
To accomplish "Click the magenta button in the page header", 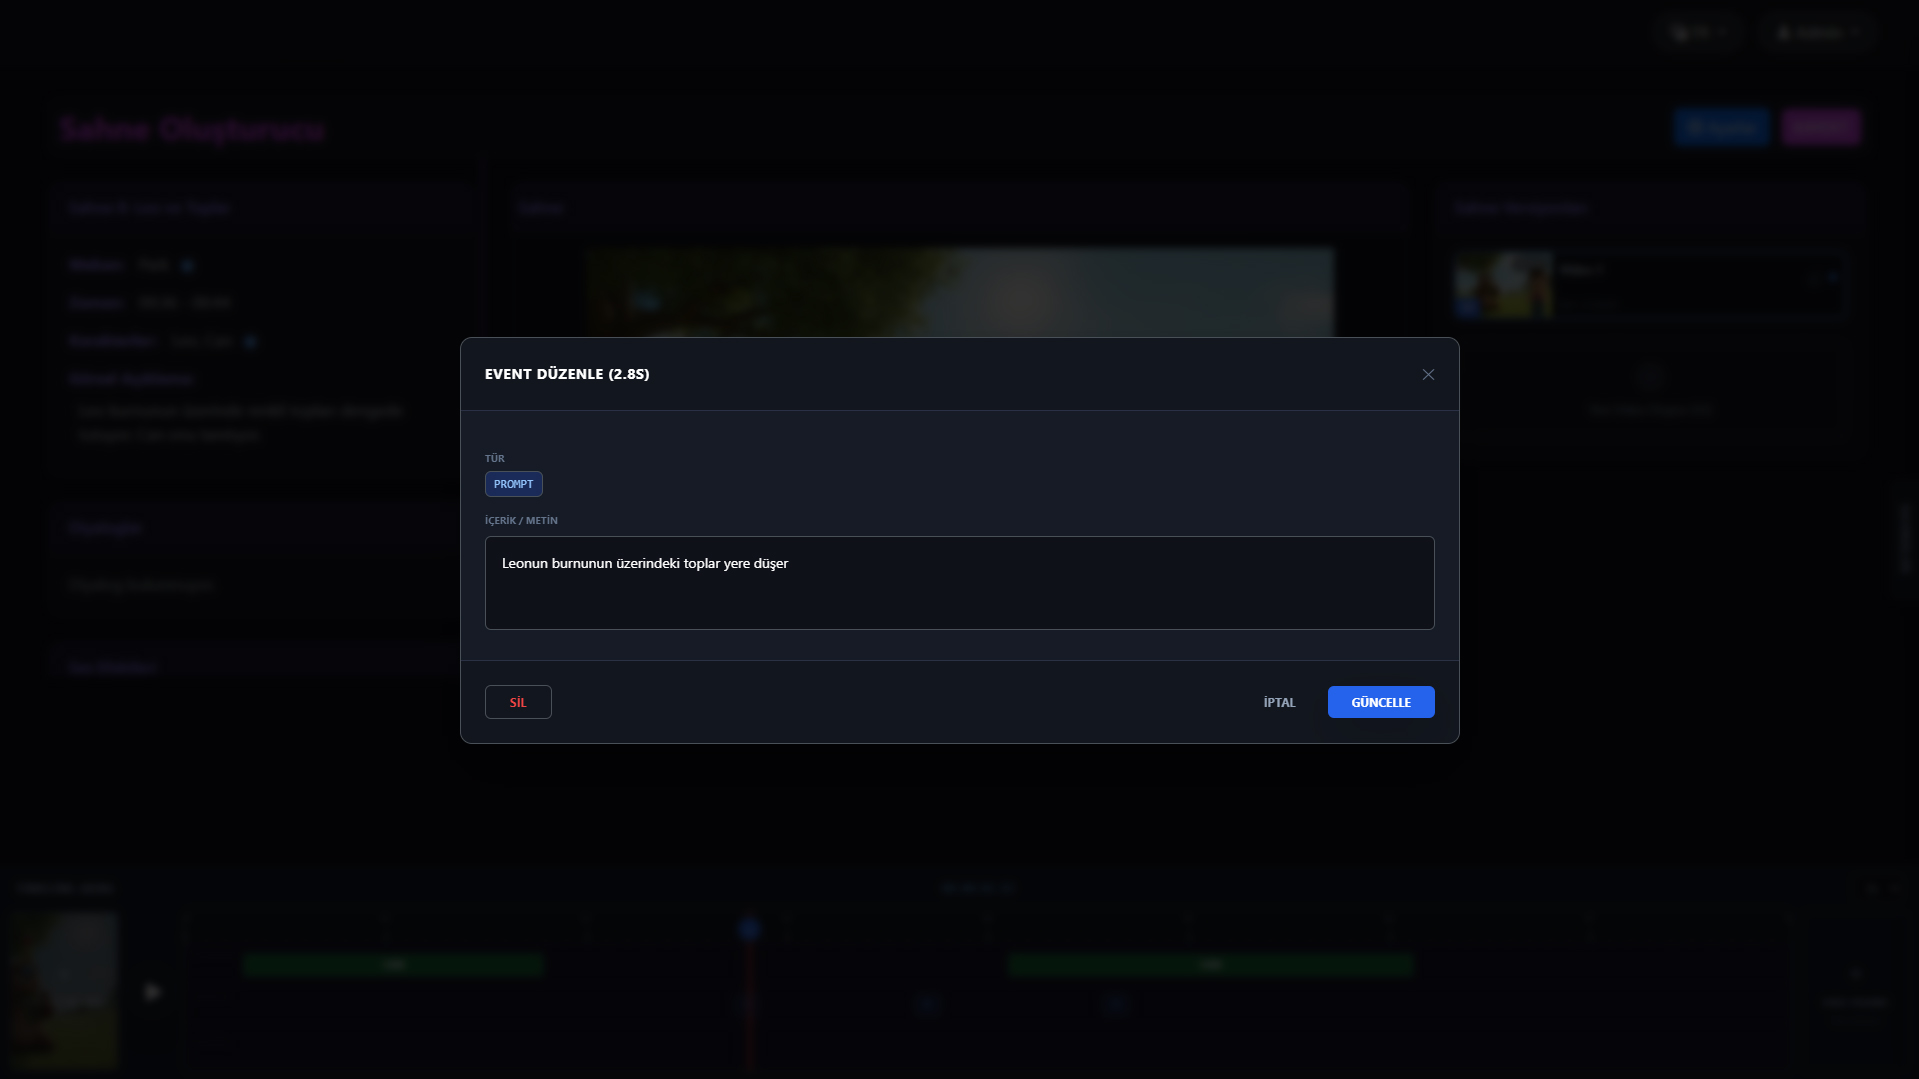I will pyautogui.click(x=1820, y=127).
